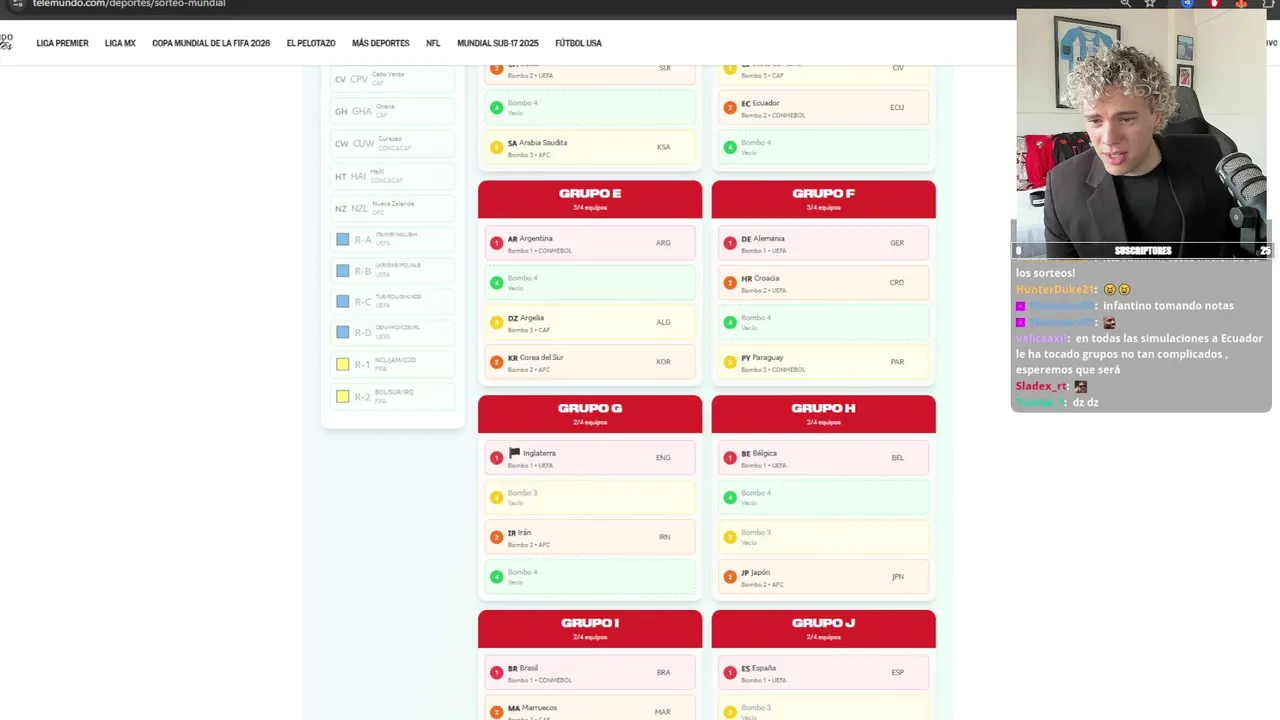Click the 'infantino tomando notas' chat message

(1168, 306)
